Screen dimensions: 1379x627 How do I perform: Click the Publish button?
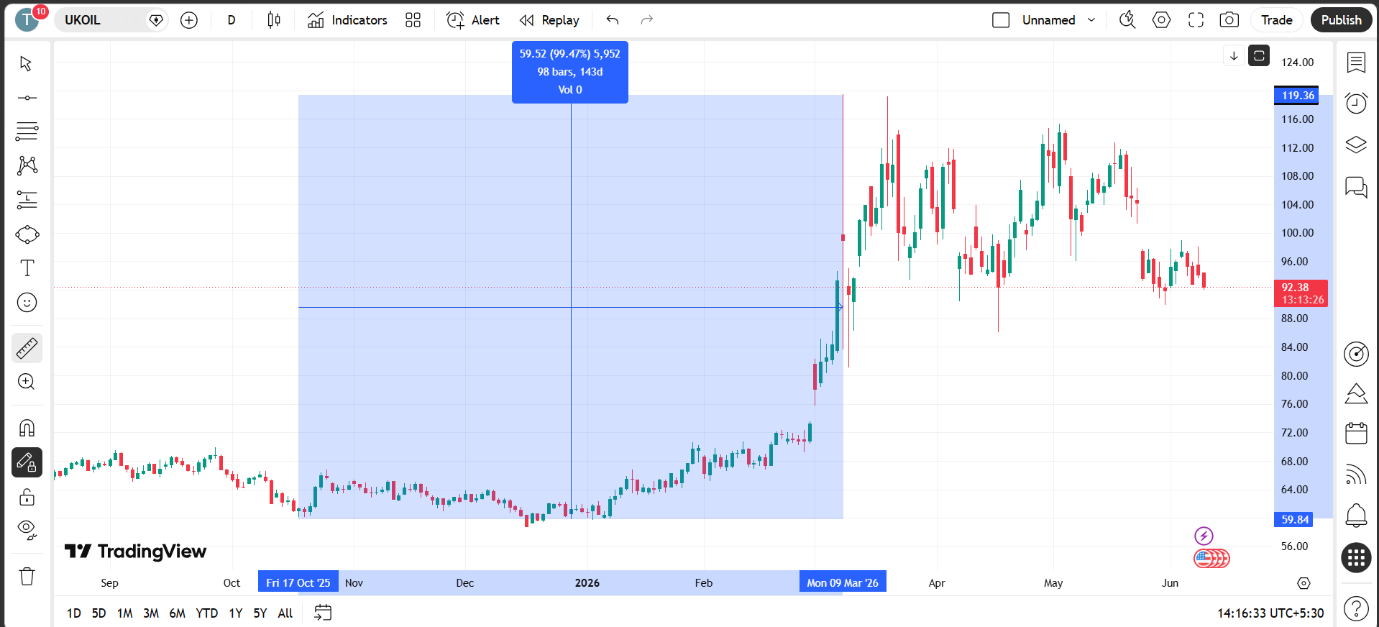pos(1341,20)
